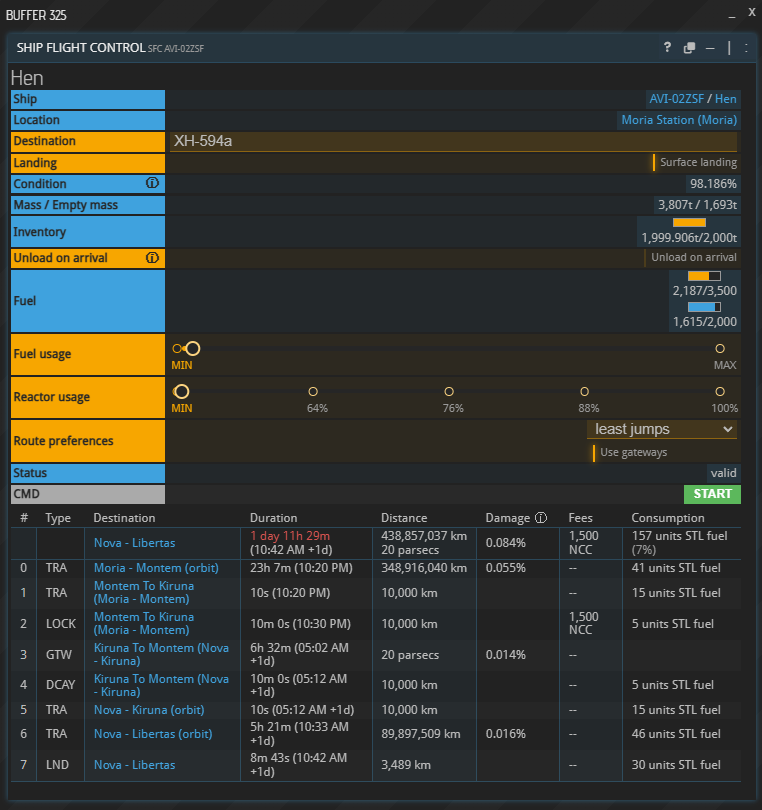Split the tile horizontally with dash icon
This screenshot has width=762, height=810.
click(710, 48)
